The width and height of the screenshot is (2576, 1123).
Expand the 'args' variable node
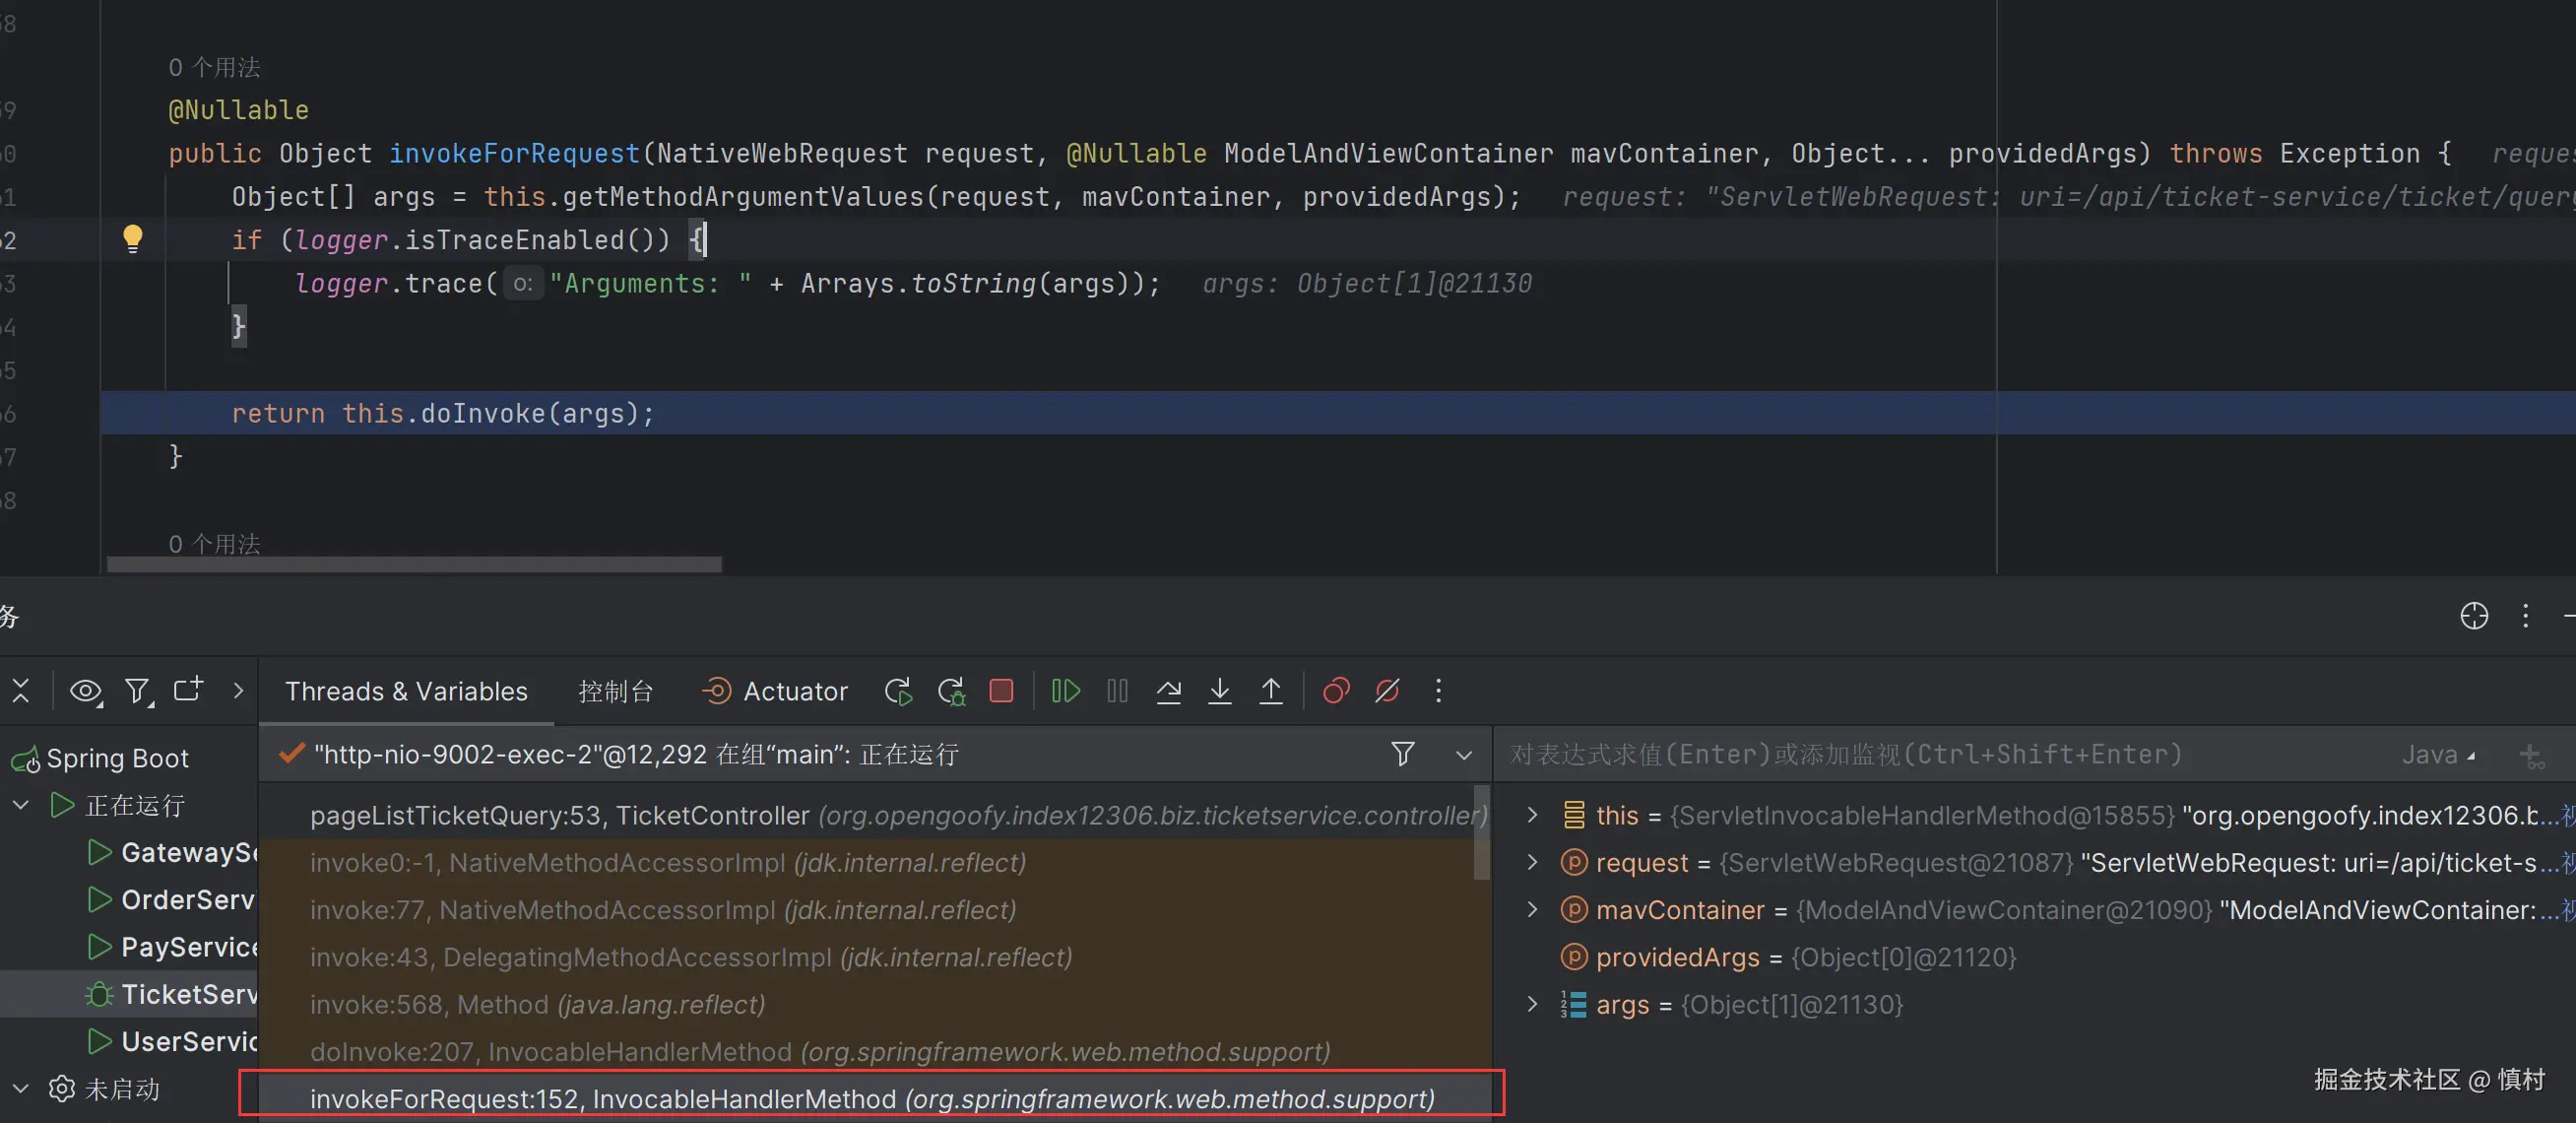click(1531, 1004)
